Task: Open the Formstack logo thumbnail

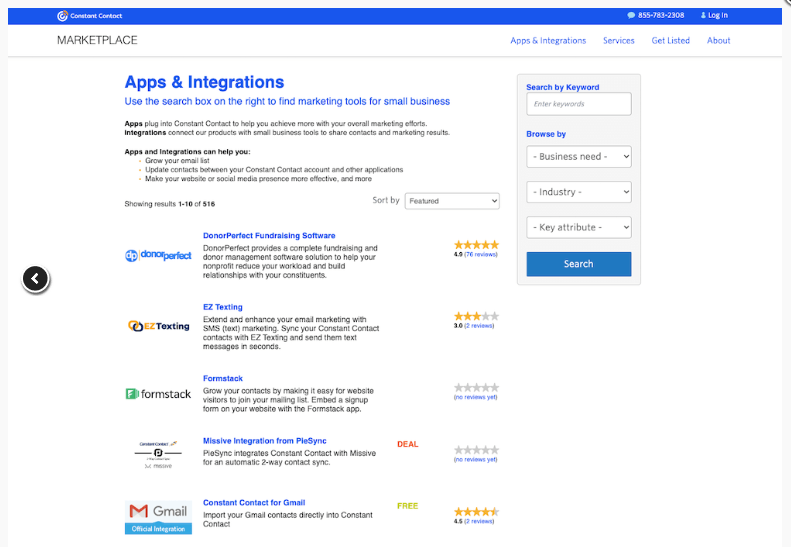Action: pyautogui.click(x=158, y=394)
